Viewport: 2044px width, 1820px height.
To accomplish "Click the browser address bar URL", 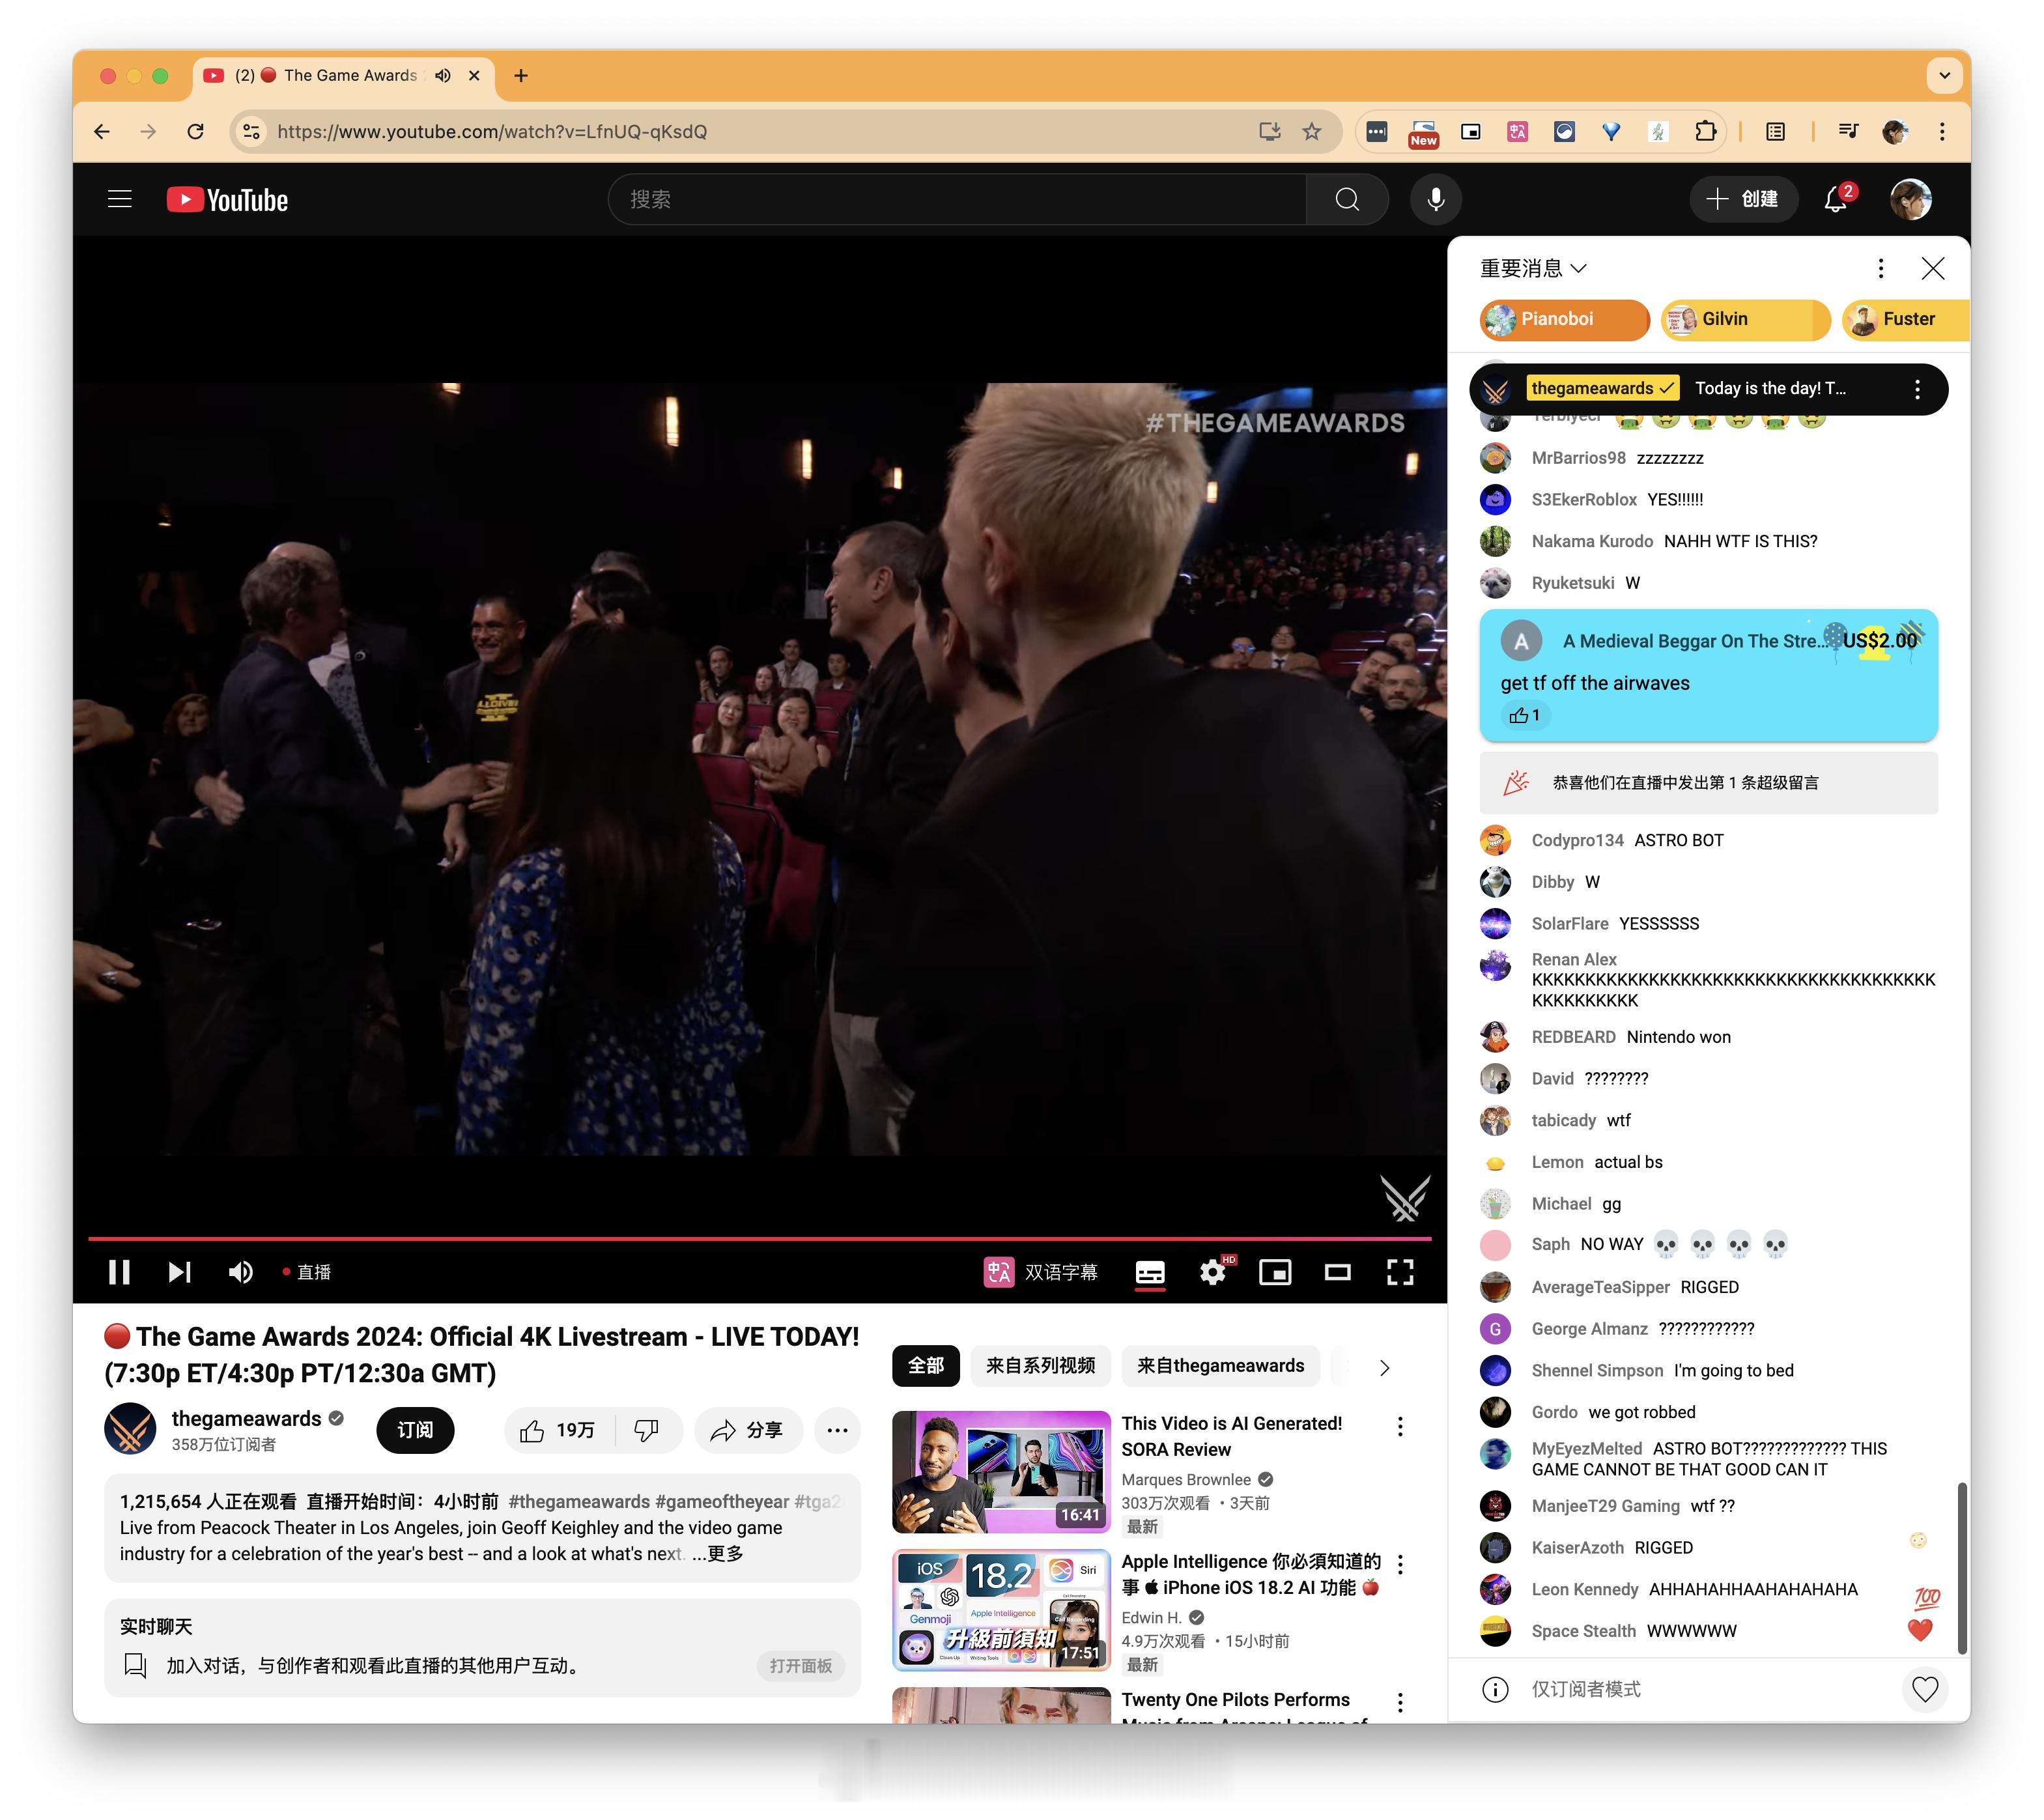I will point(492,132).
